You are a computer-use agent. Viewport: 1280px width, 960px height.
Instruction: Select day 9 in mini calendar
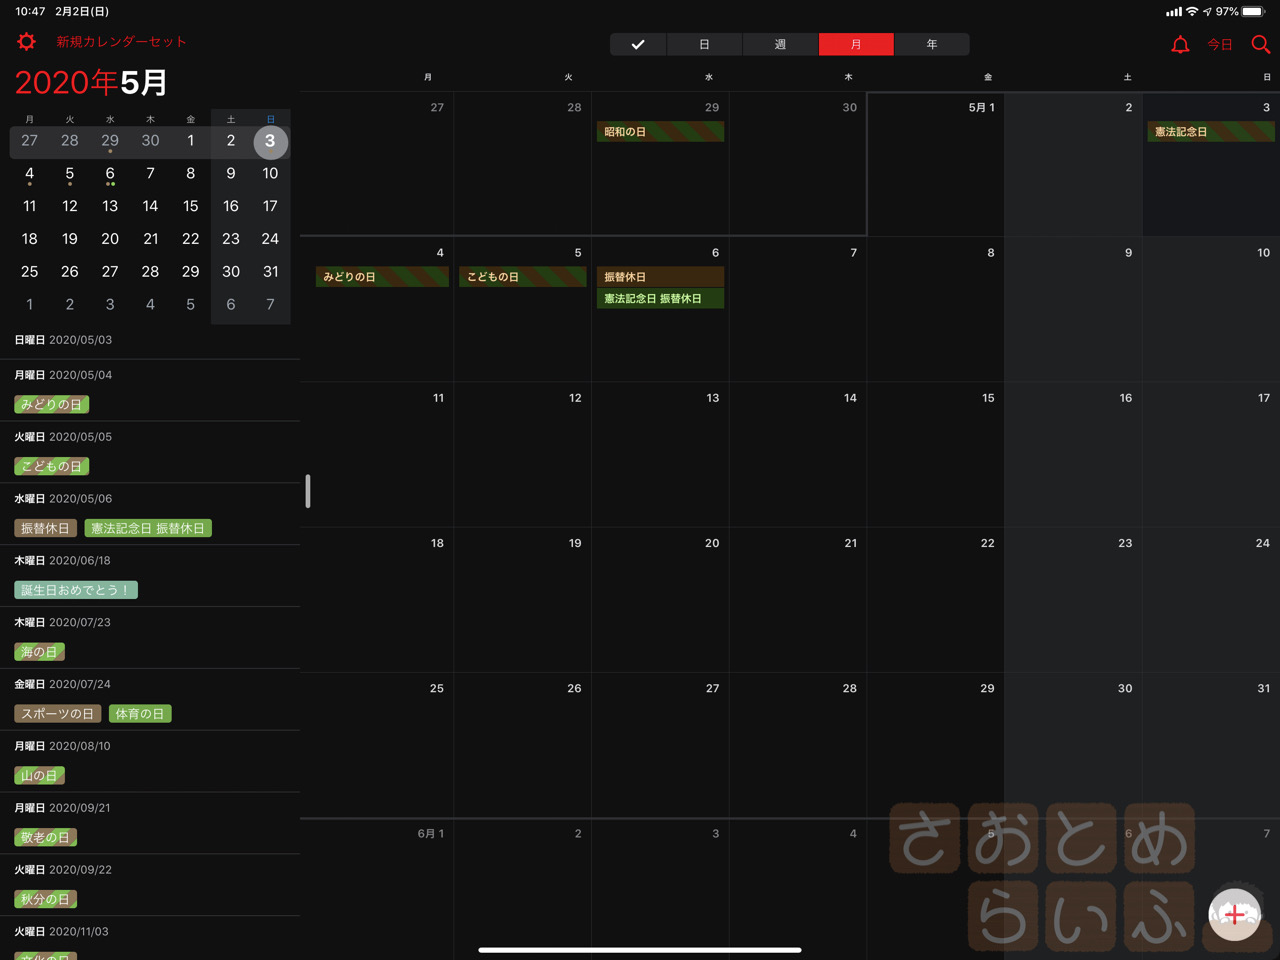click(x=230, y=173)
